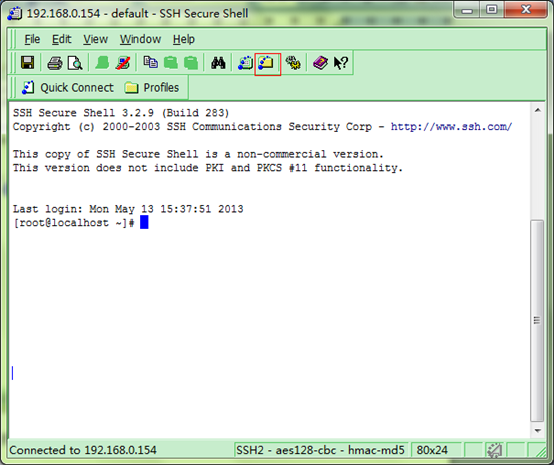Click the status bar connection icon
Viewport: 554px width, 465px height.
[495, 450]
